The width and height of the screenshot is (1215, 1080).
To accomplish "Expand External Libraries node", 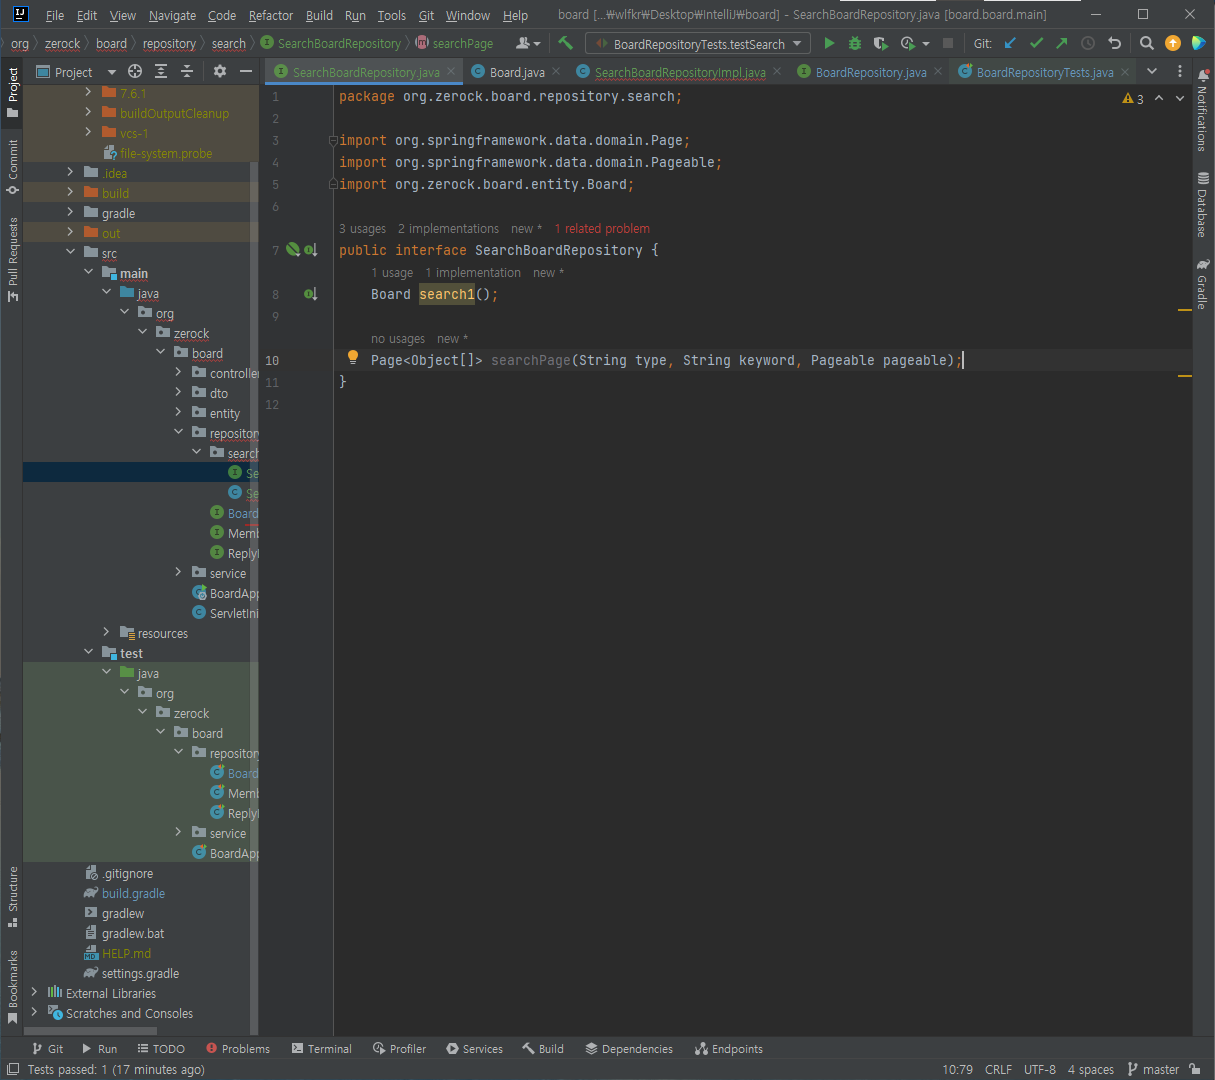I will 35,992.
